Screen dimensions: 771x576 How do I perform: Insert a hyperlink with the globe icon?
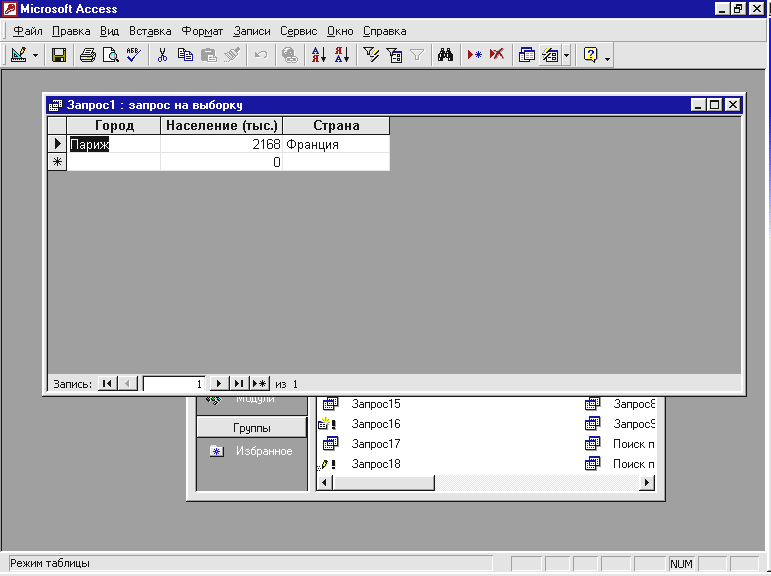pyautogui.click(x=290, y=55)
